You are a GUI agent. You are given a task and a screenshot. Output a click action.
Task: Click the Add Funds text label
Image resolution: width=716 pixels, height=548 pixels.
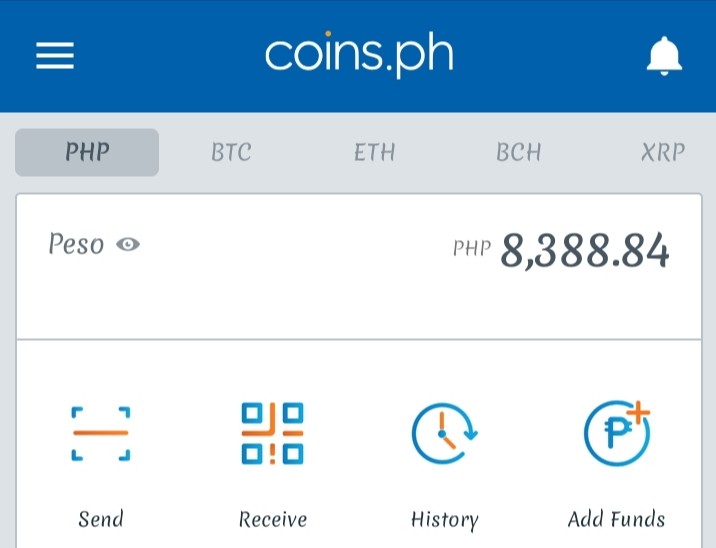click(x=616, y=519)
